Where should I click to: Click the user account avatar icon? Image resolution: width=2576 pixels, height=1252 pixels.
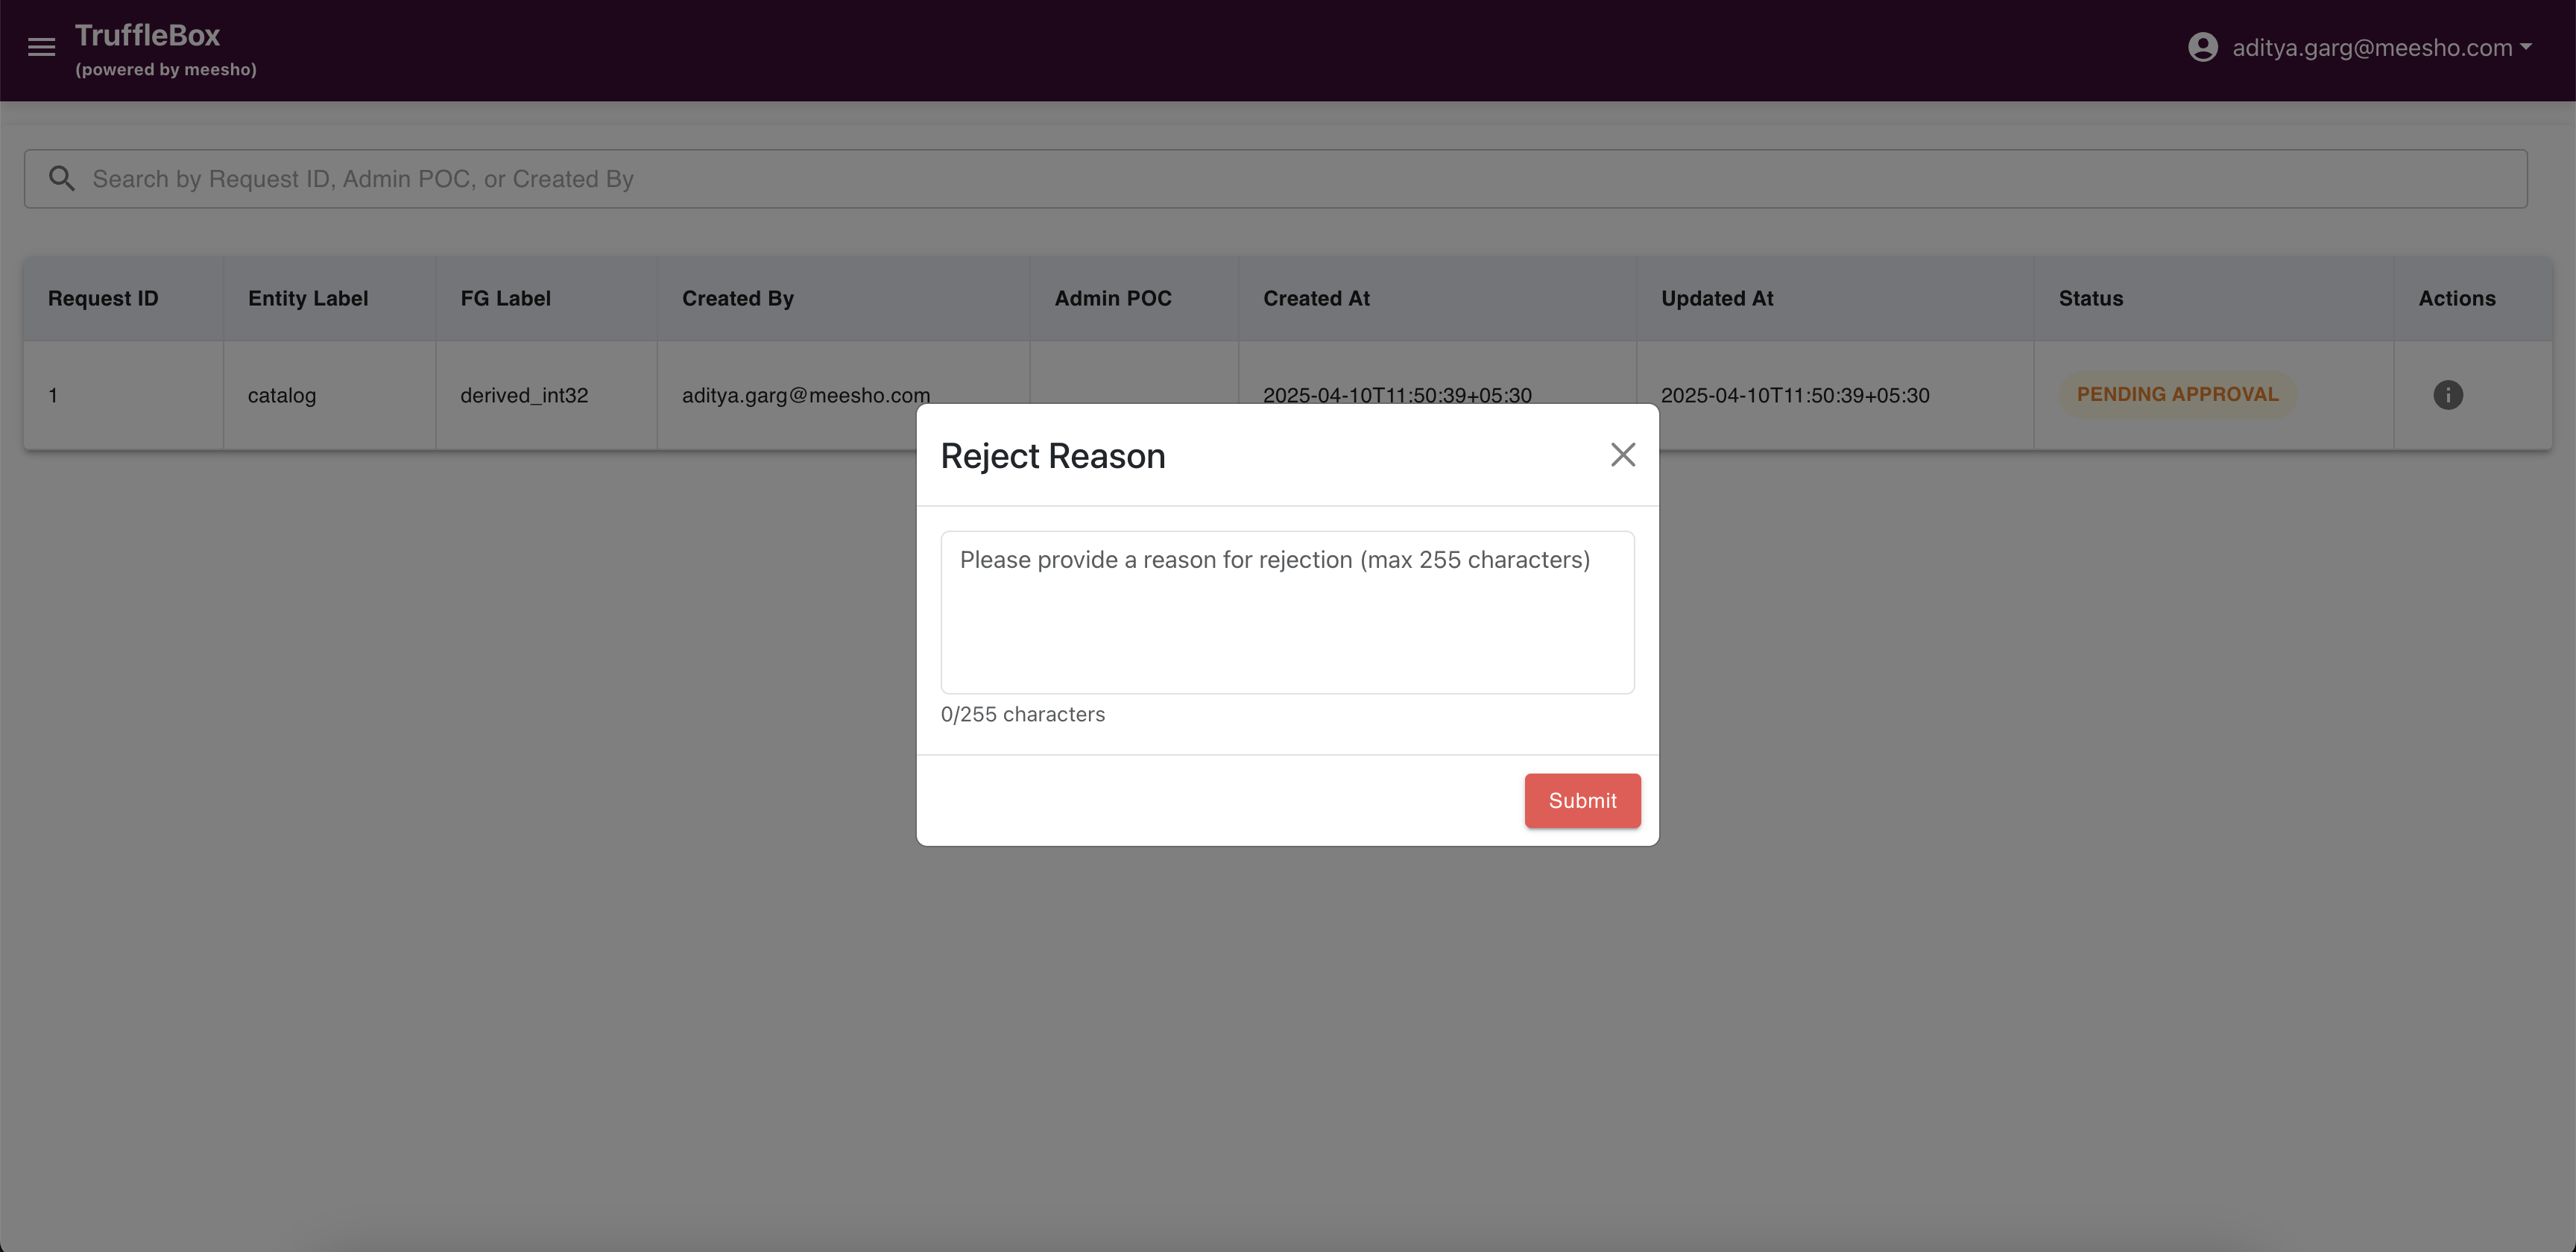pos(2202,47)
